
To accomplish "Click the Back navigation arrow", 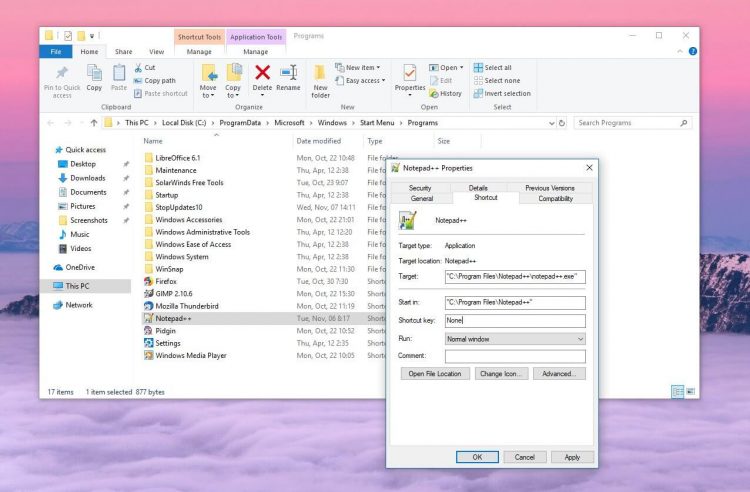I will tap(51, 123).
